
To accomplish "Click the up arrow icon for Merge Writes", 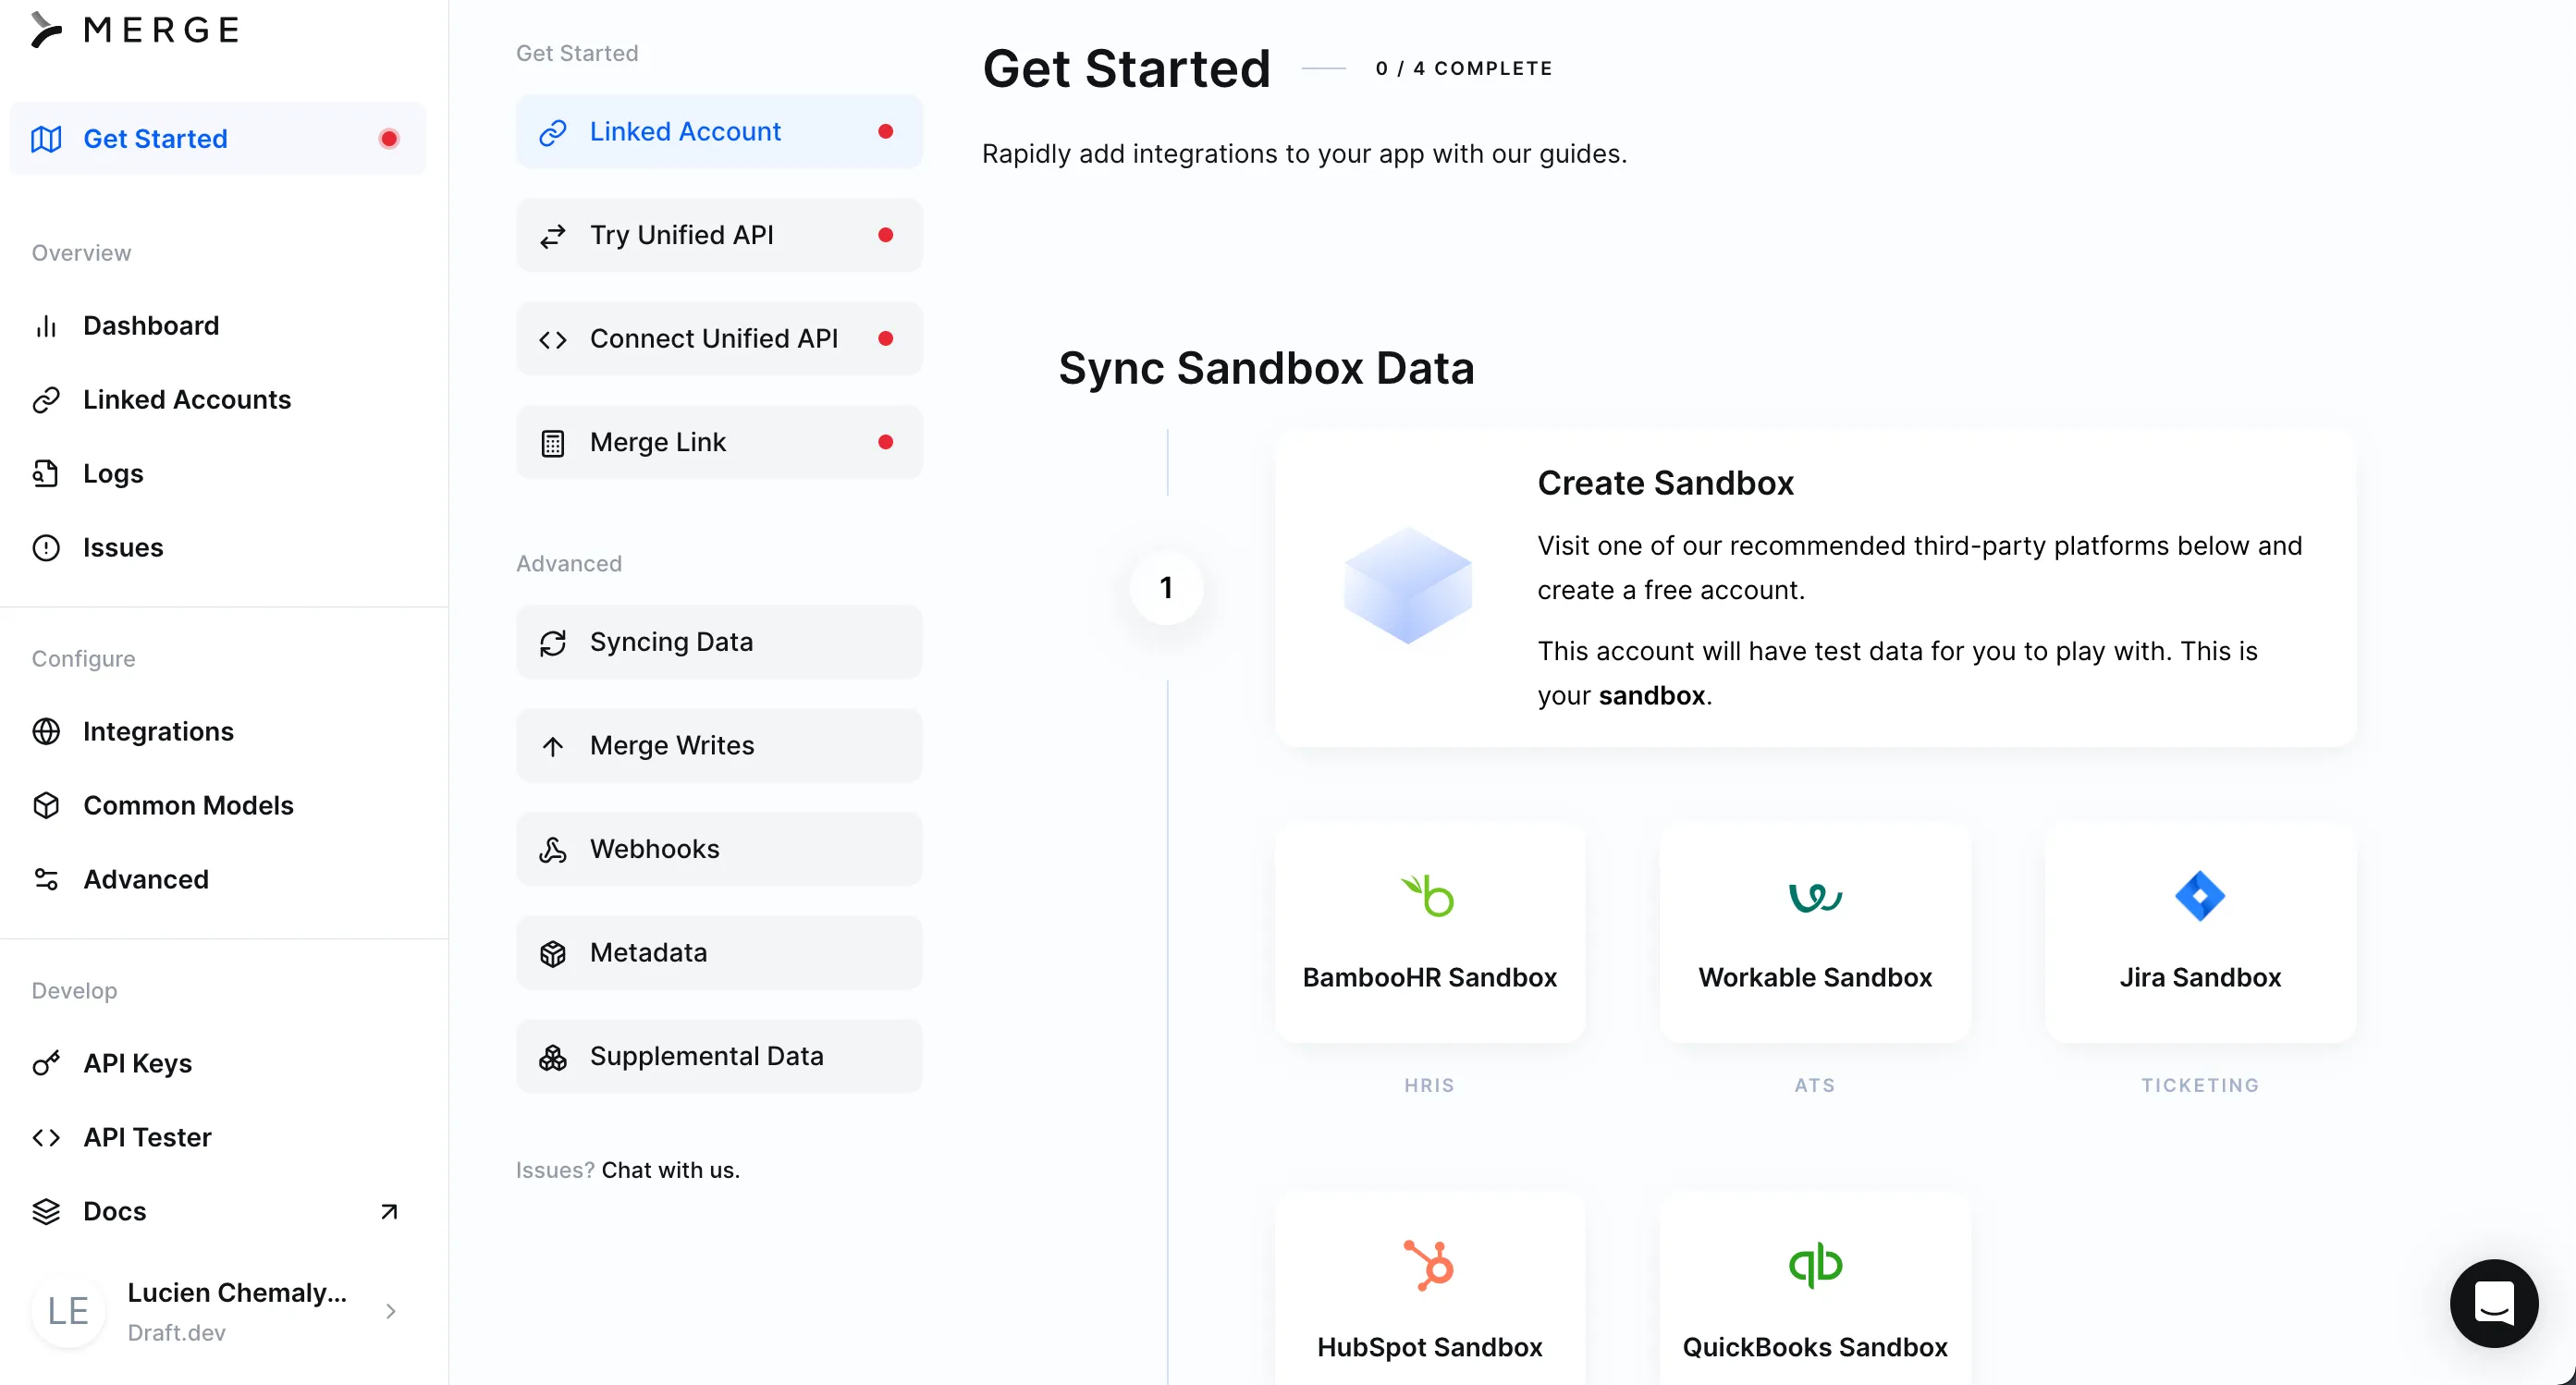I will pyautogui.click(x=553, y=746).
